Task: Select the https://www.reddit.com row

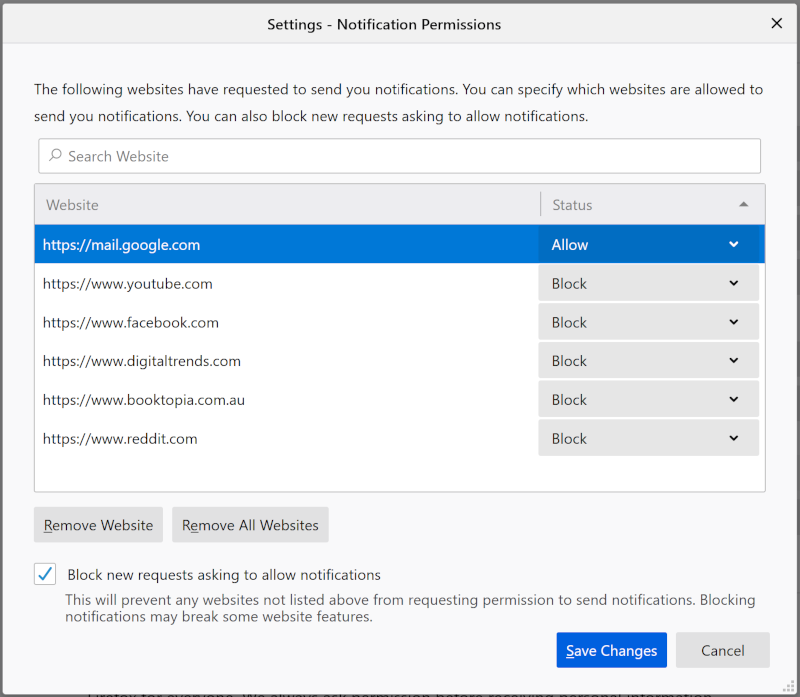Action: (120, 438)
